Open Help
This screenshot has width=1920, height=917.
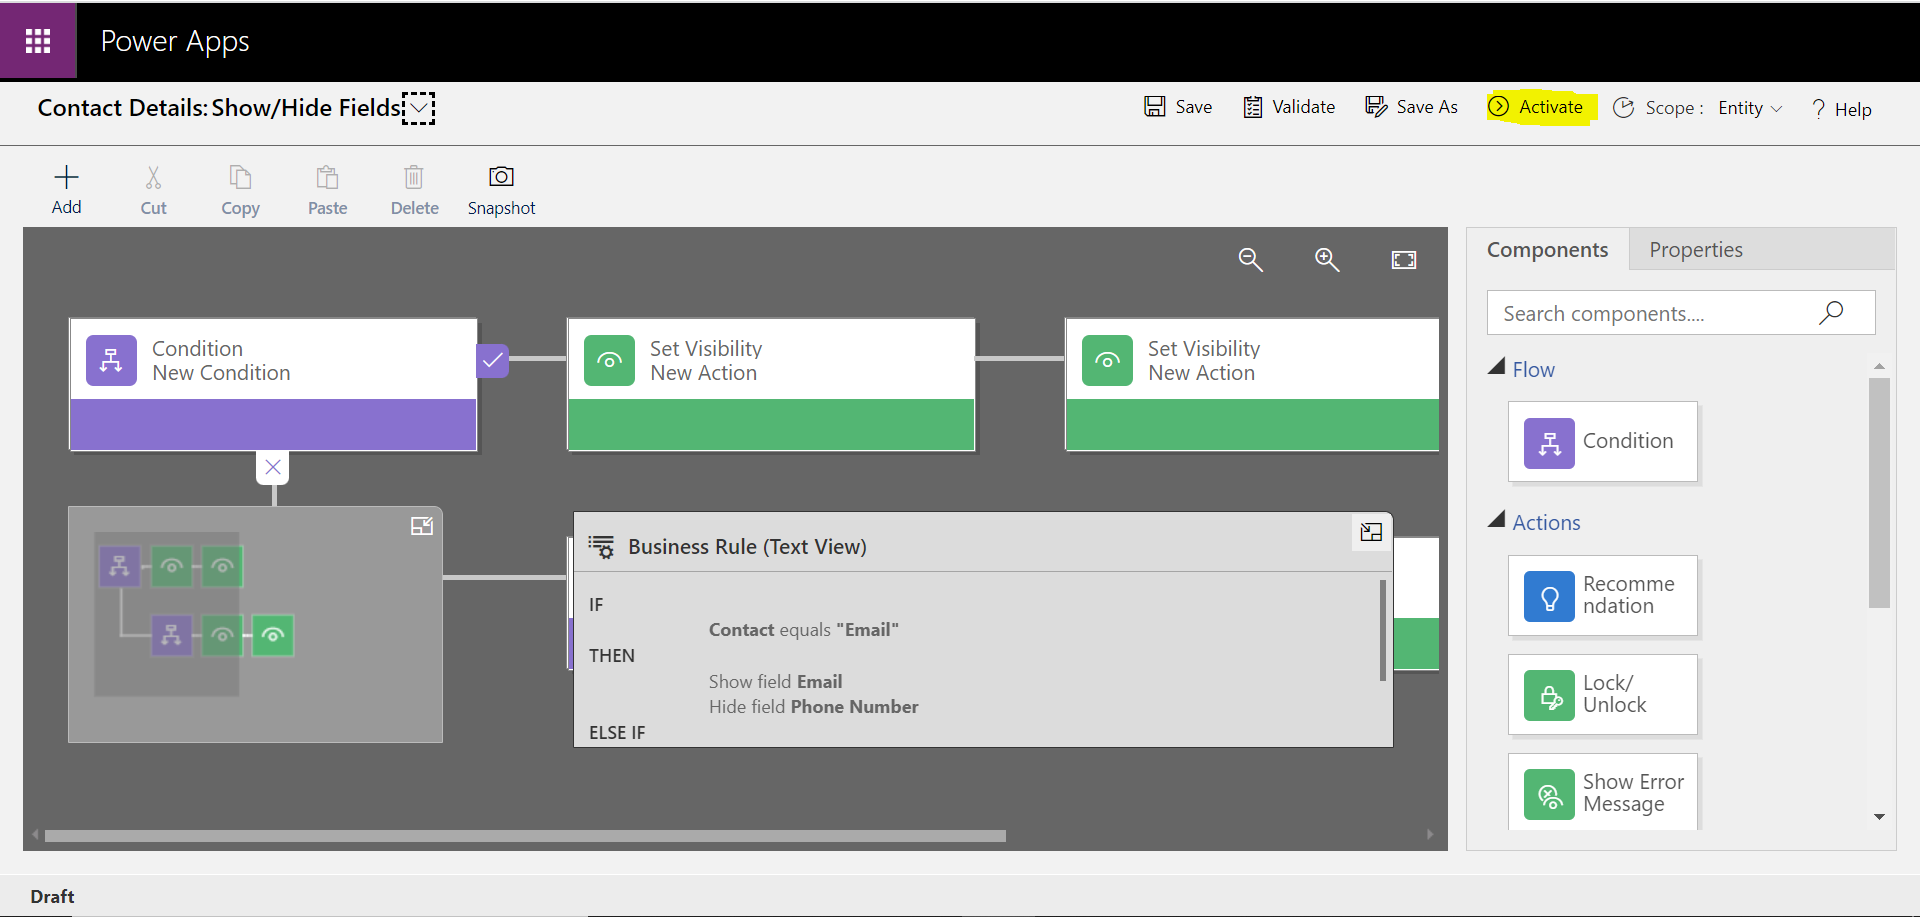tap(1841, 109)
